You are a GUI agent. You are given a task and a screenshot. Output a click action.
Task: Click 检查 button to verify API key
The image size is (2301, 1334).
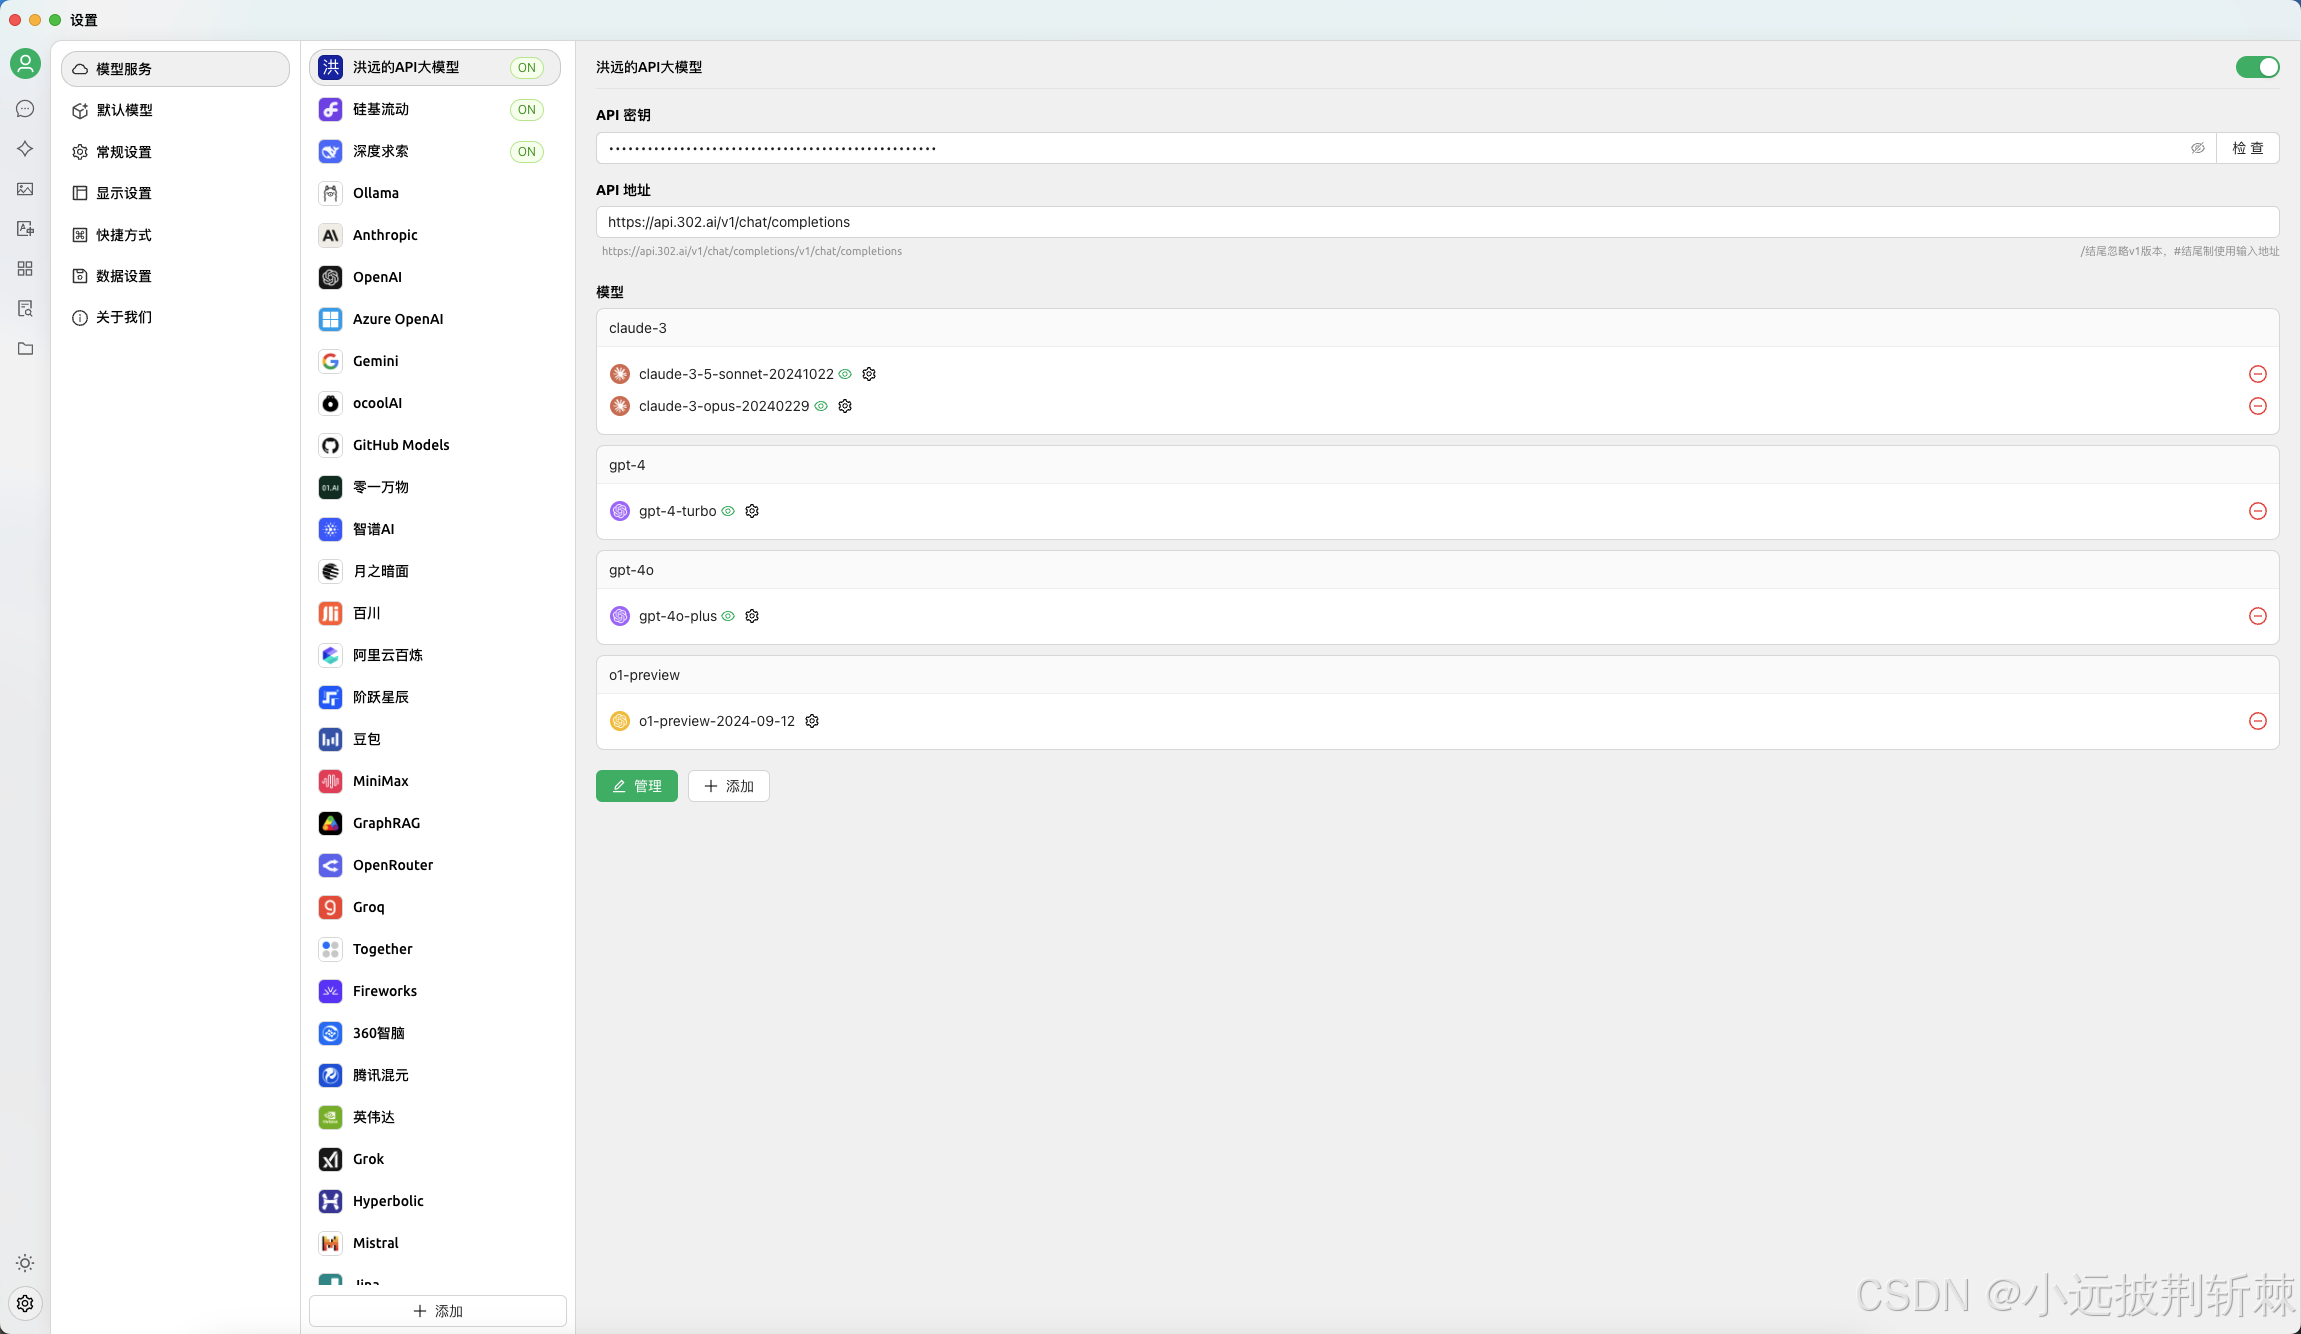point(2248,148)
